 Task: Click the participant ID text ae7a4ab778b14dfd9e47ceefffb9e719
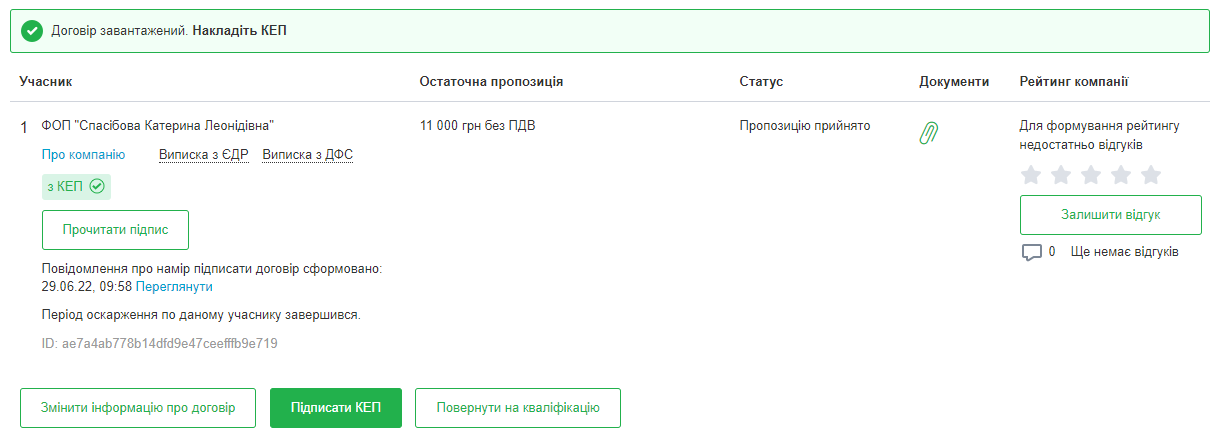point(159,344)
